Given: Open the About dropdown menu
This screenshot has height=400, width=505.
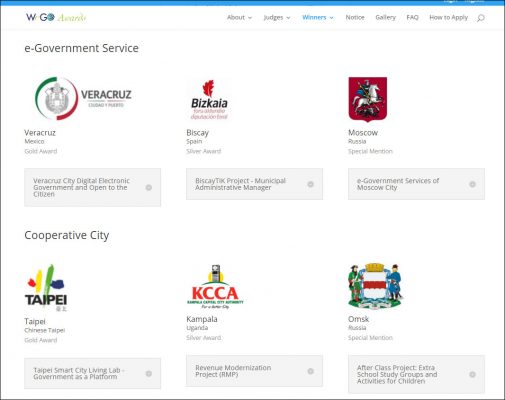Looking at the screenshot, I should click(x=239, y=17).
